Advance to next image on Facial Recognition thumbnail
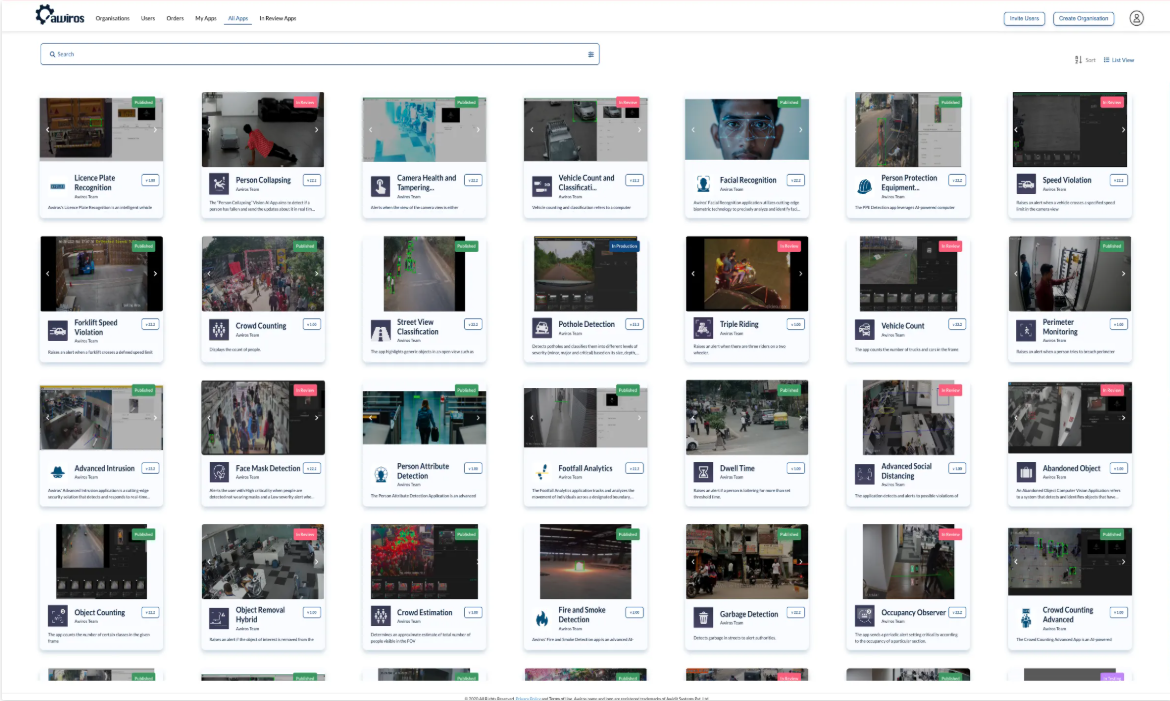The height and width of the screenshot is (701, 1170). 801,130
